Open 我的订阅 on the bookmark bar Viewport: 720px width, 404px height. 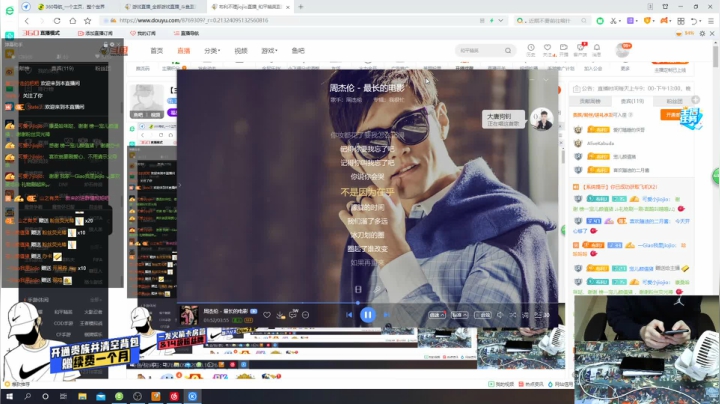point(143,33)
